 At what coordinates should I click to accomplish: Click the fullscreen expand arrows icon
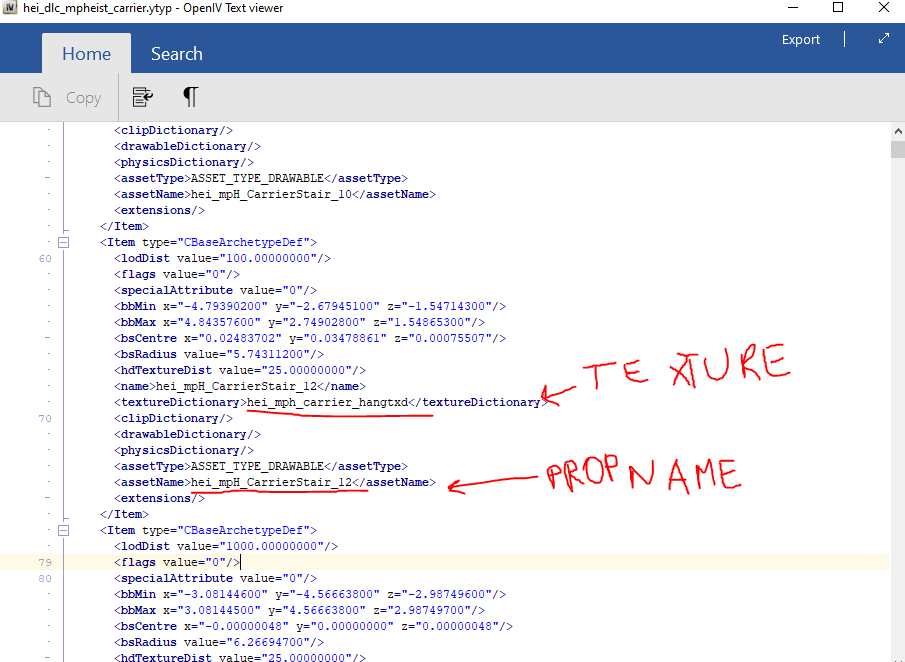click(883, 39)
